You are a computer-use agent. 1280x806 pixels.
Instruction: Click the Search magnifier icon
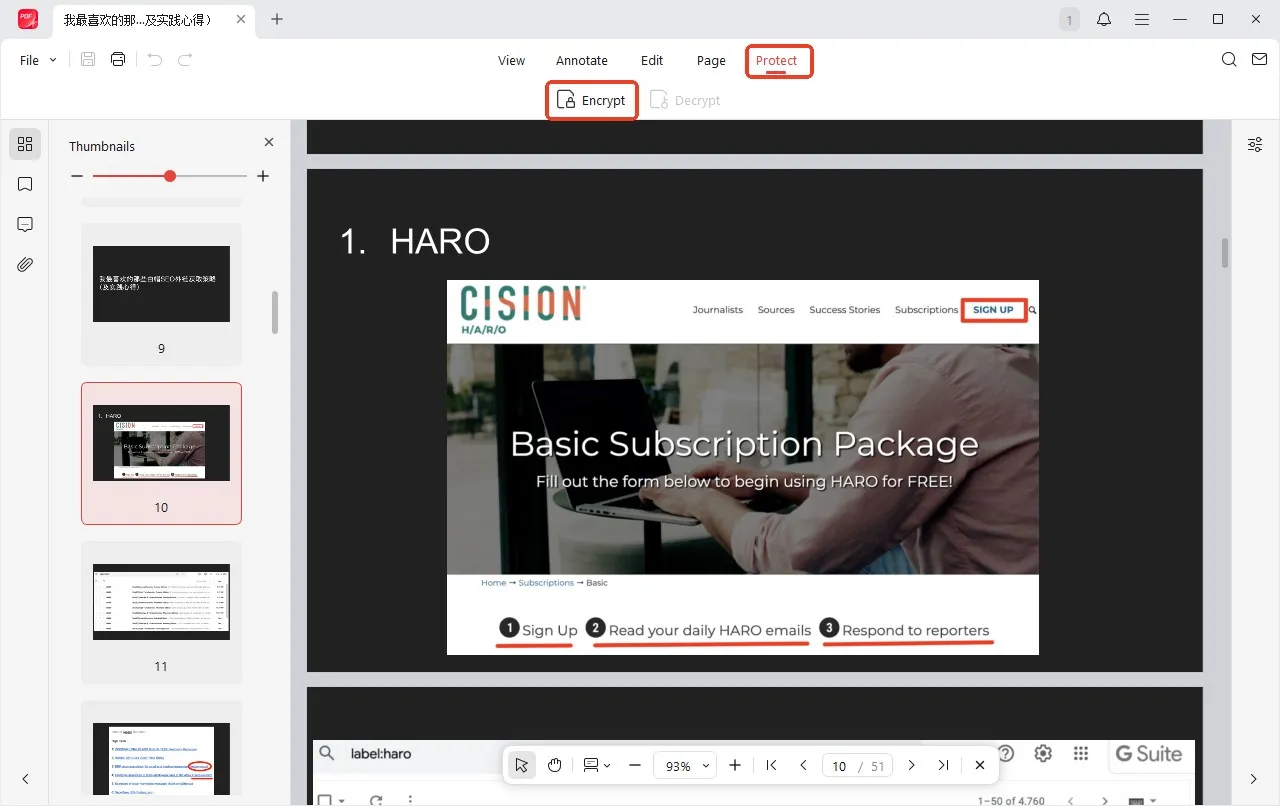pos(1229,60)
